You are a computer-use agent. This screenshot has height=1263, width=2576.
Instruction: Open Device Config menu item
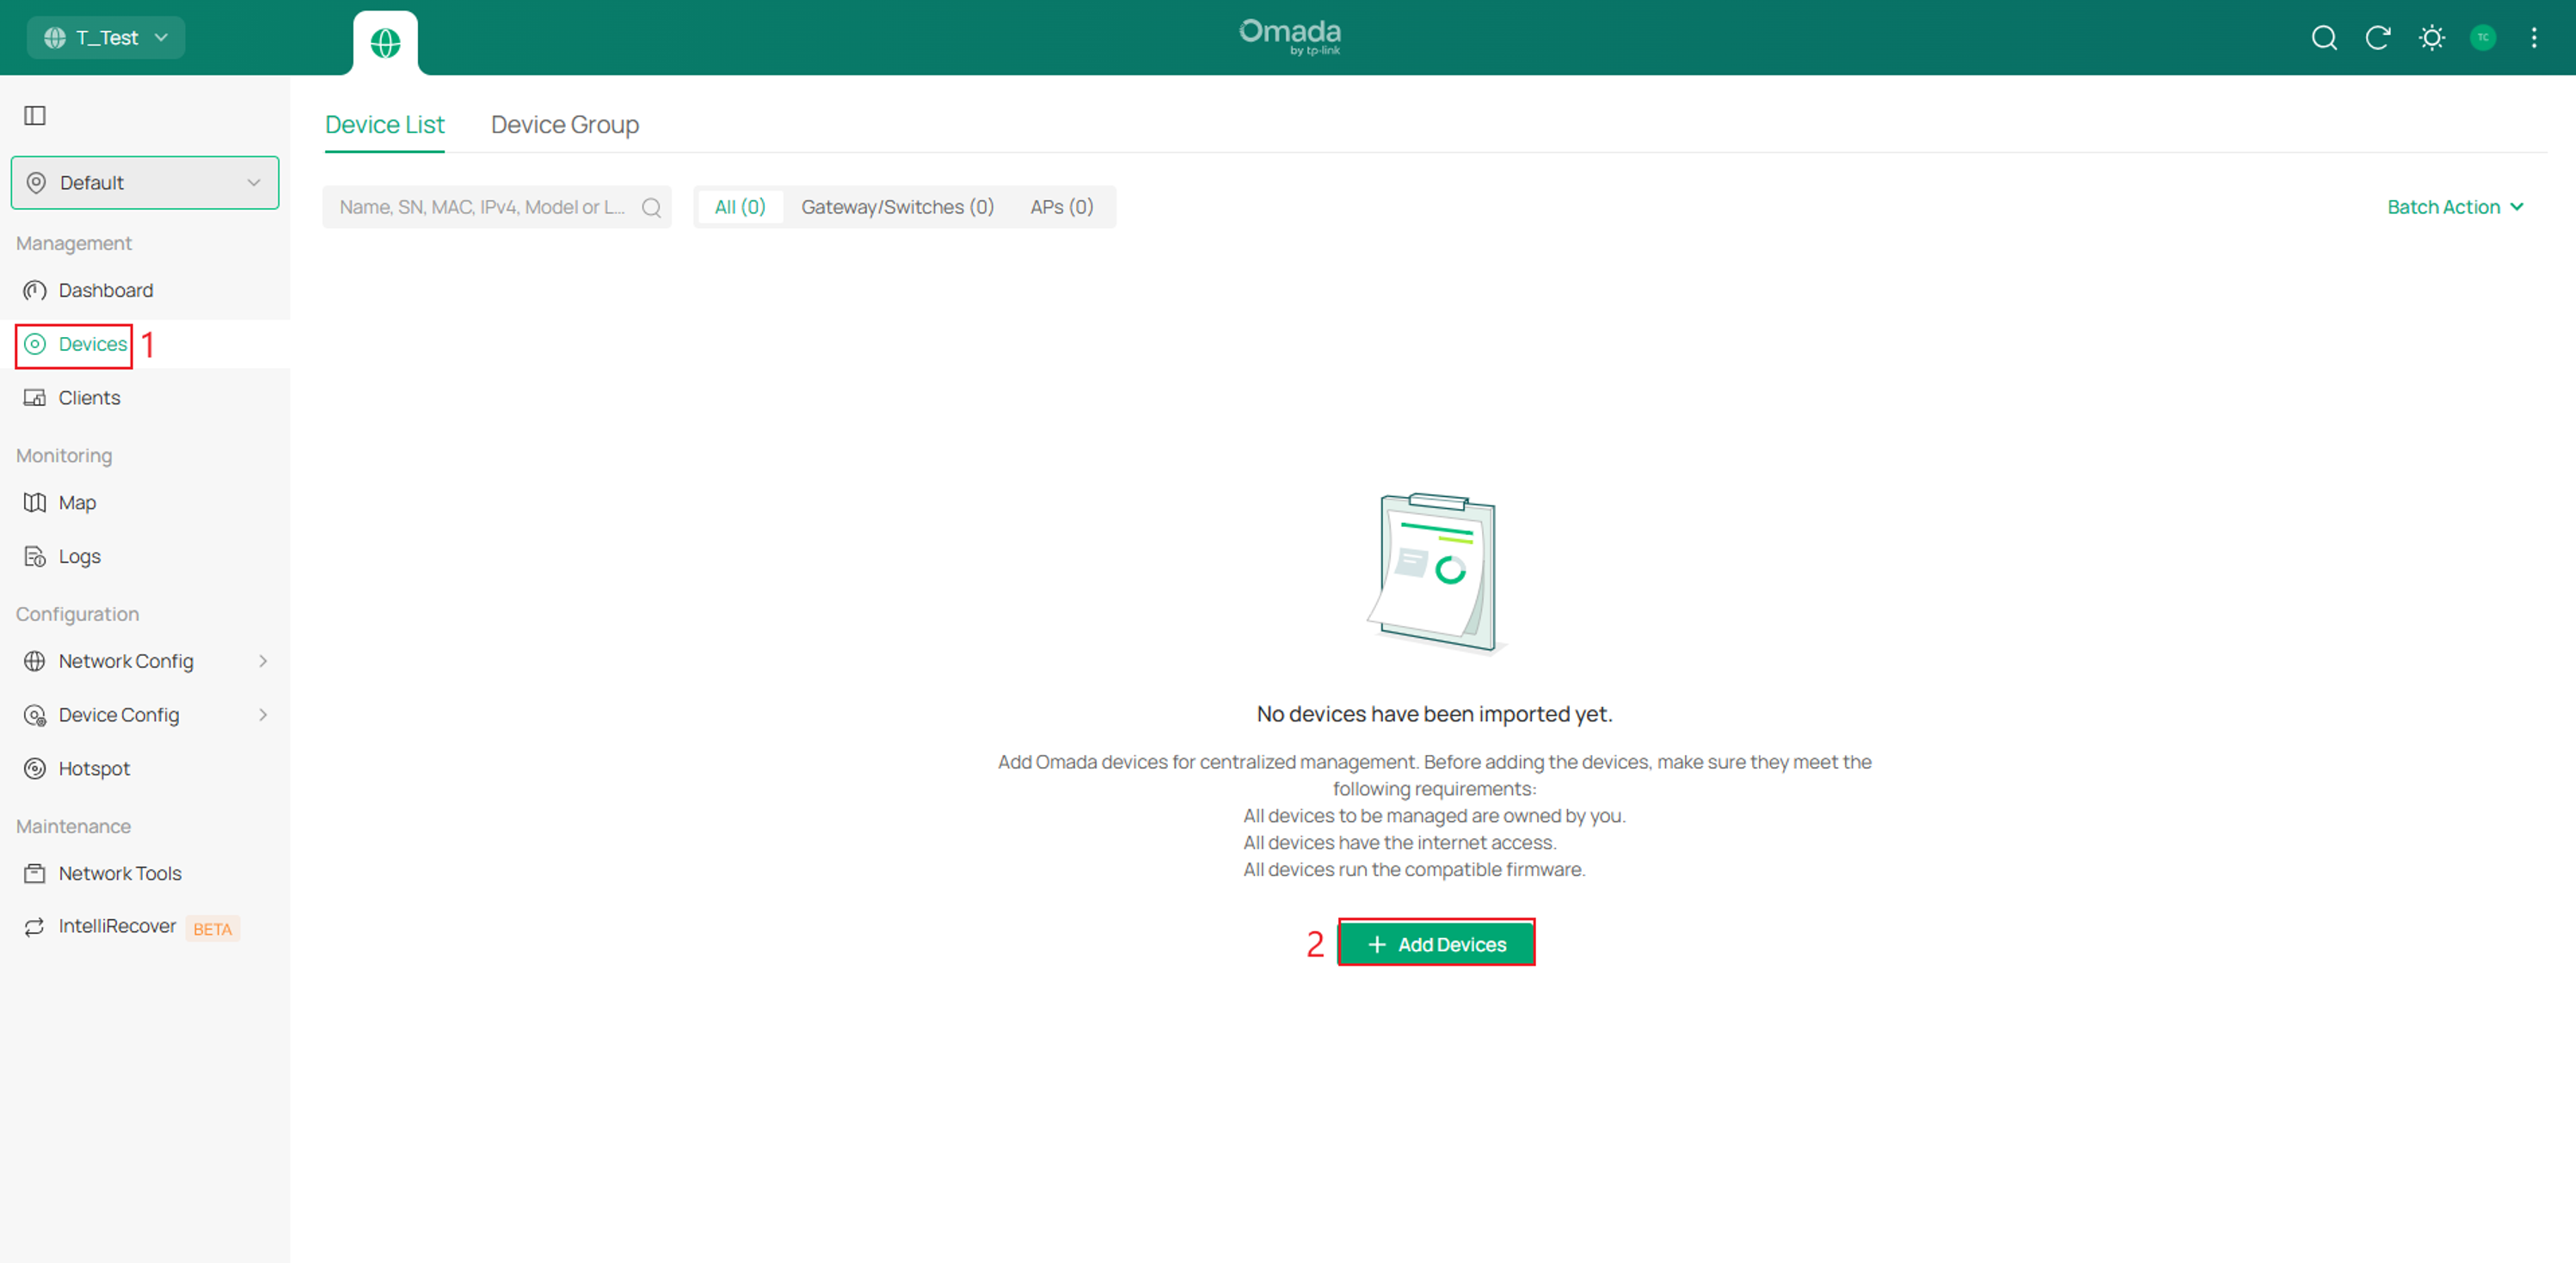point(145,715)
